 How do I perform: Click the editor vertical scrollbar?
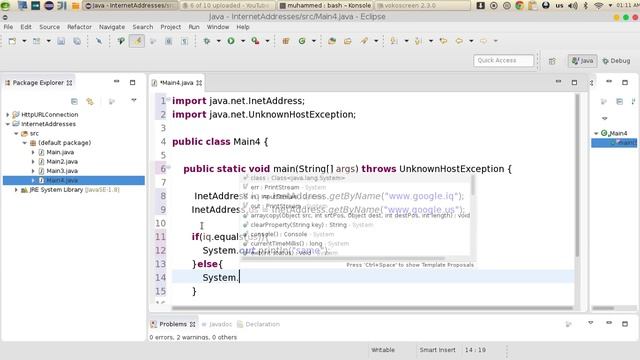(x=577, y=176)
